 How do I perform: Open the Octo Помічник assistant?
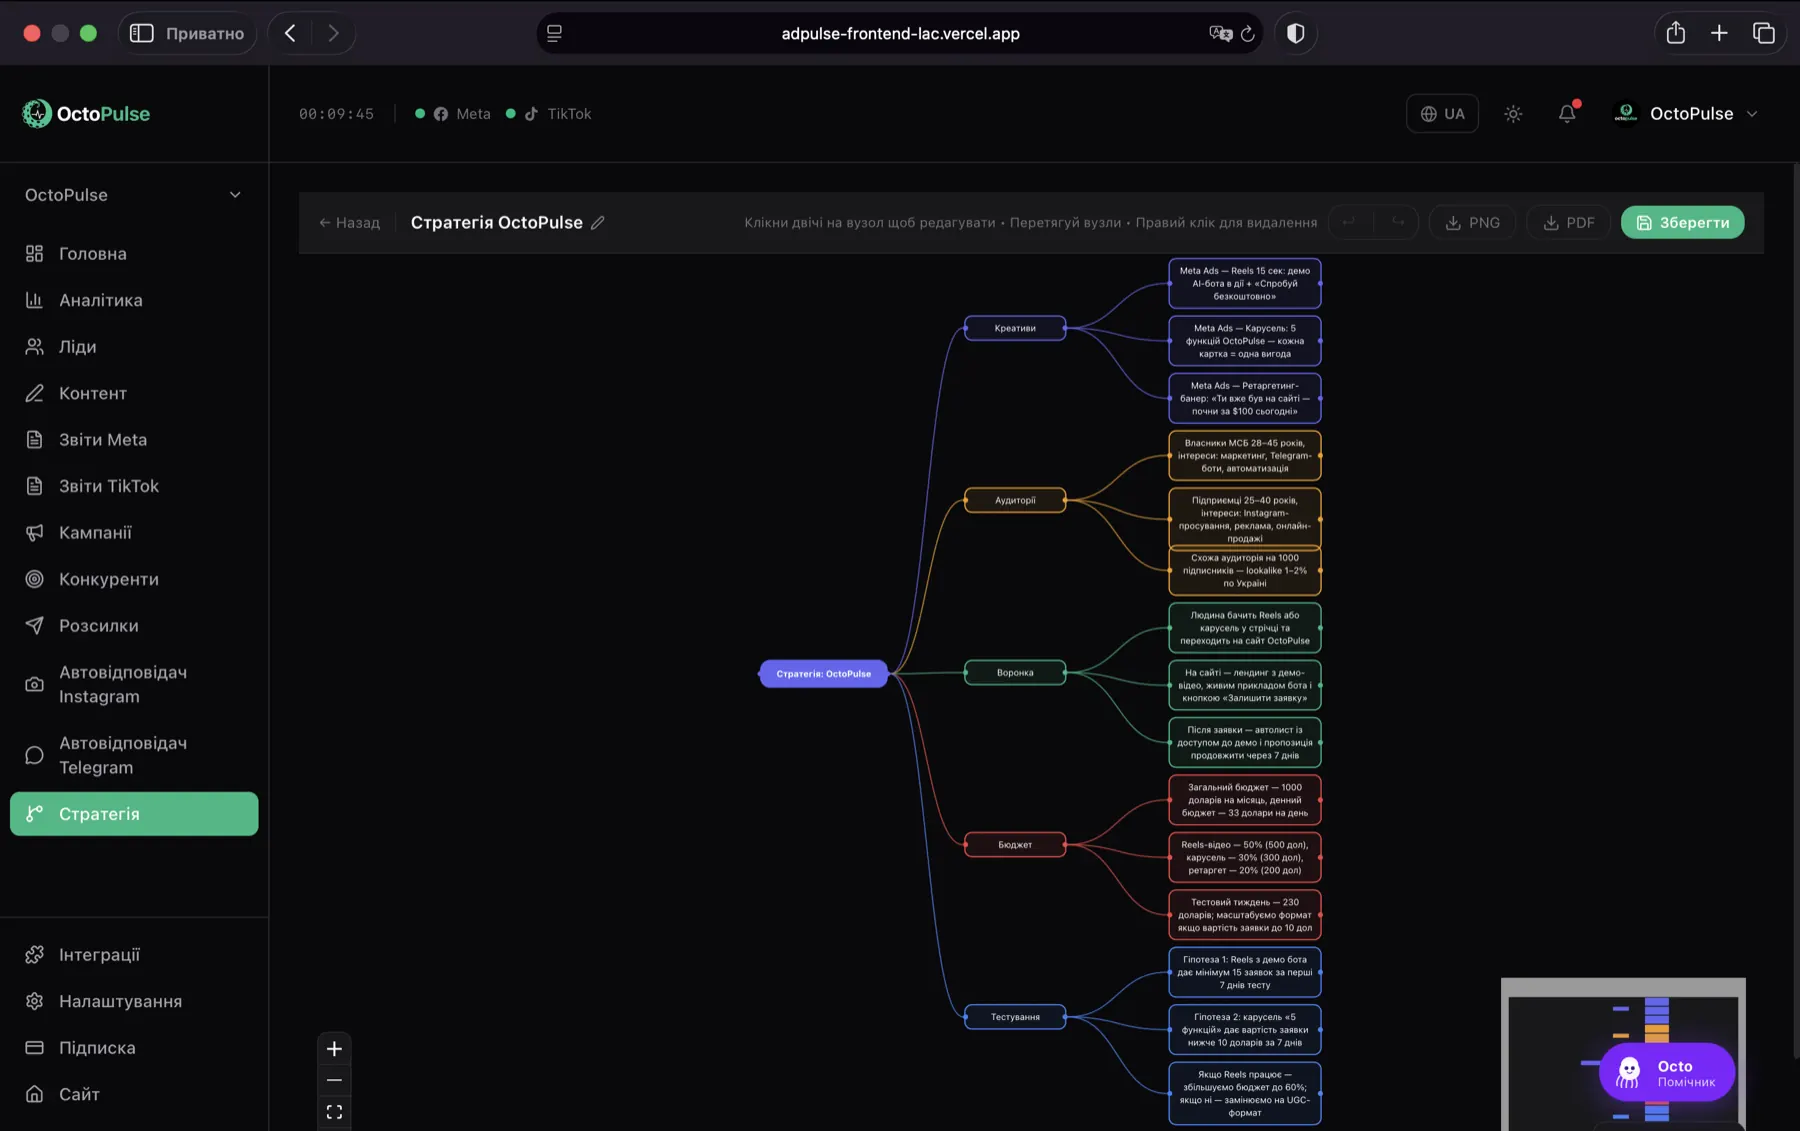(x=1667, y=1073)
